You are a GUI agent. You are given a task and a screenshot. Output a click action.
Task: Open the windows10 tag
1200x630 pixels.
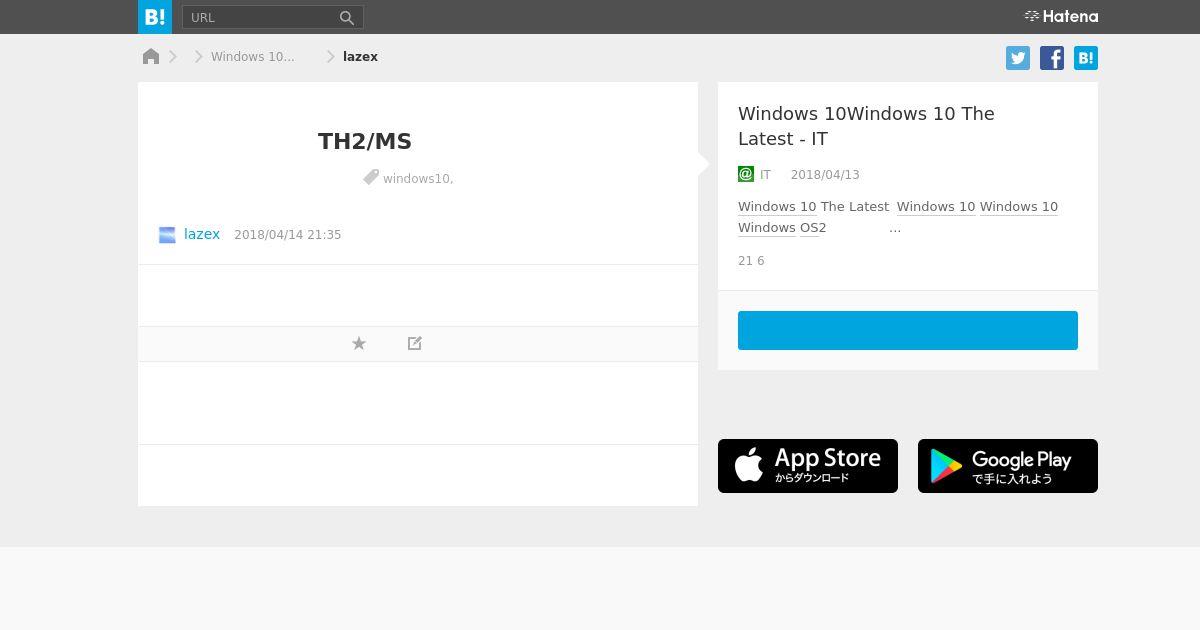click(416, 179)
